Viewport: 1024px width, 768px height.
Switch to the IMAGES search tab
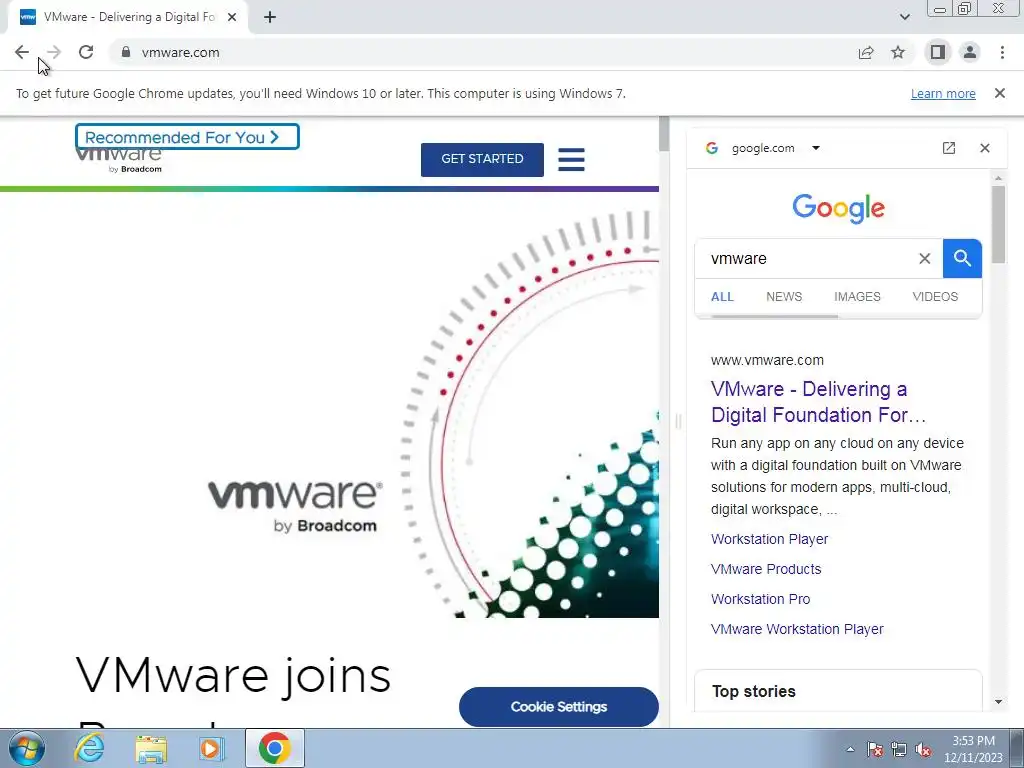857,296
